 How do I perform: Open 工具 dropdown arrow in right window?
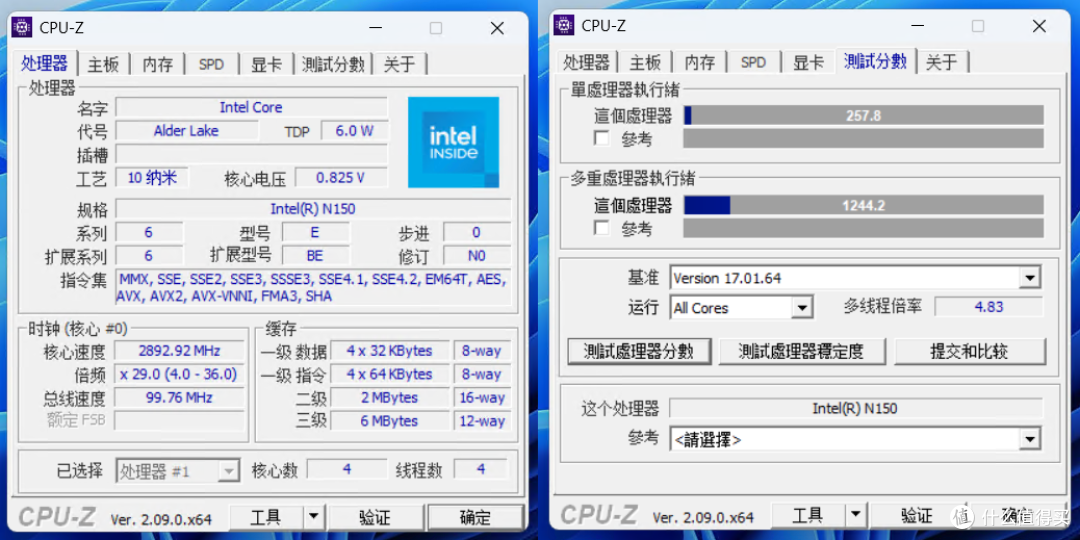point(855,515)
